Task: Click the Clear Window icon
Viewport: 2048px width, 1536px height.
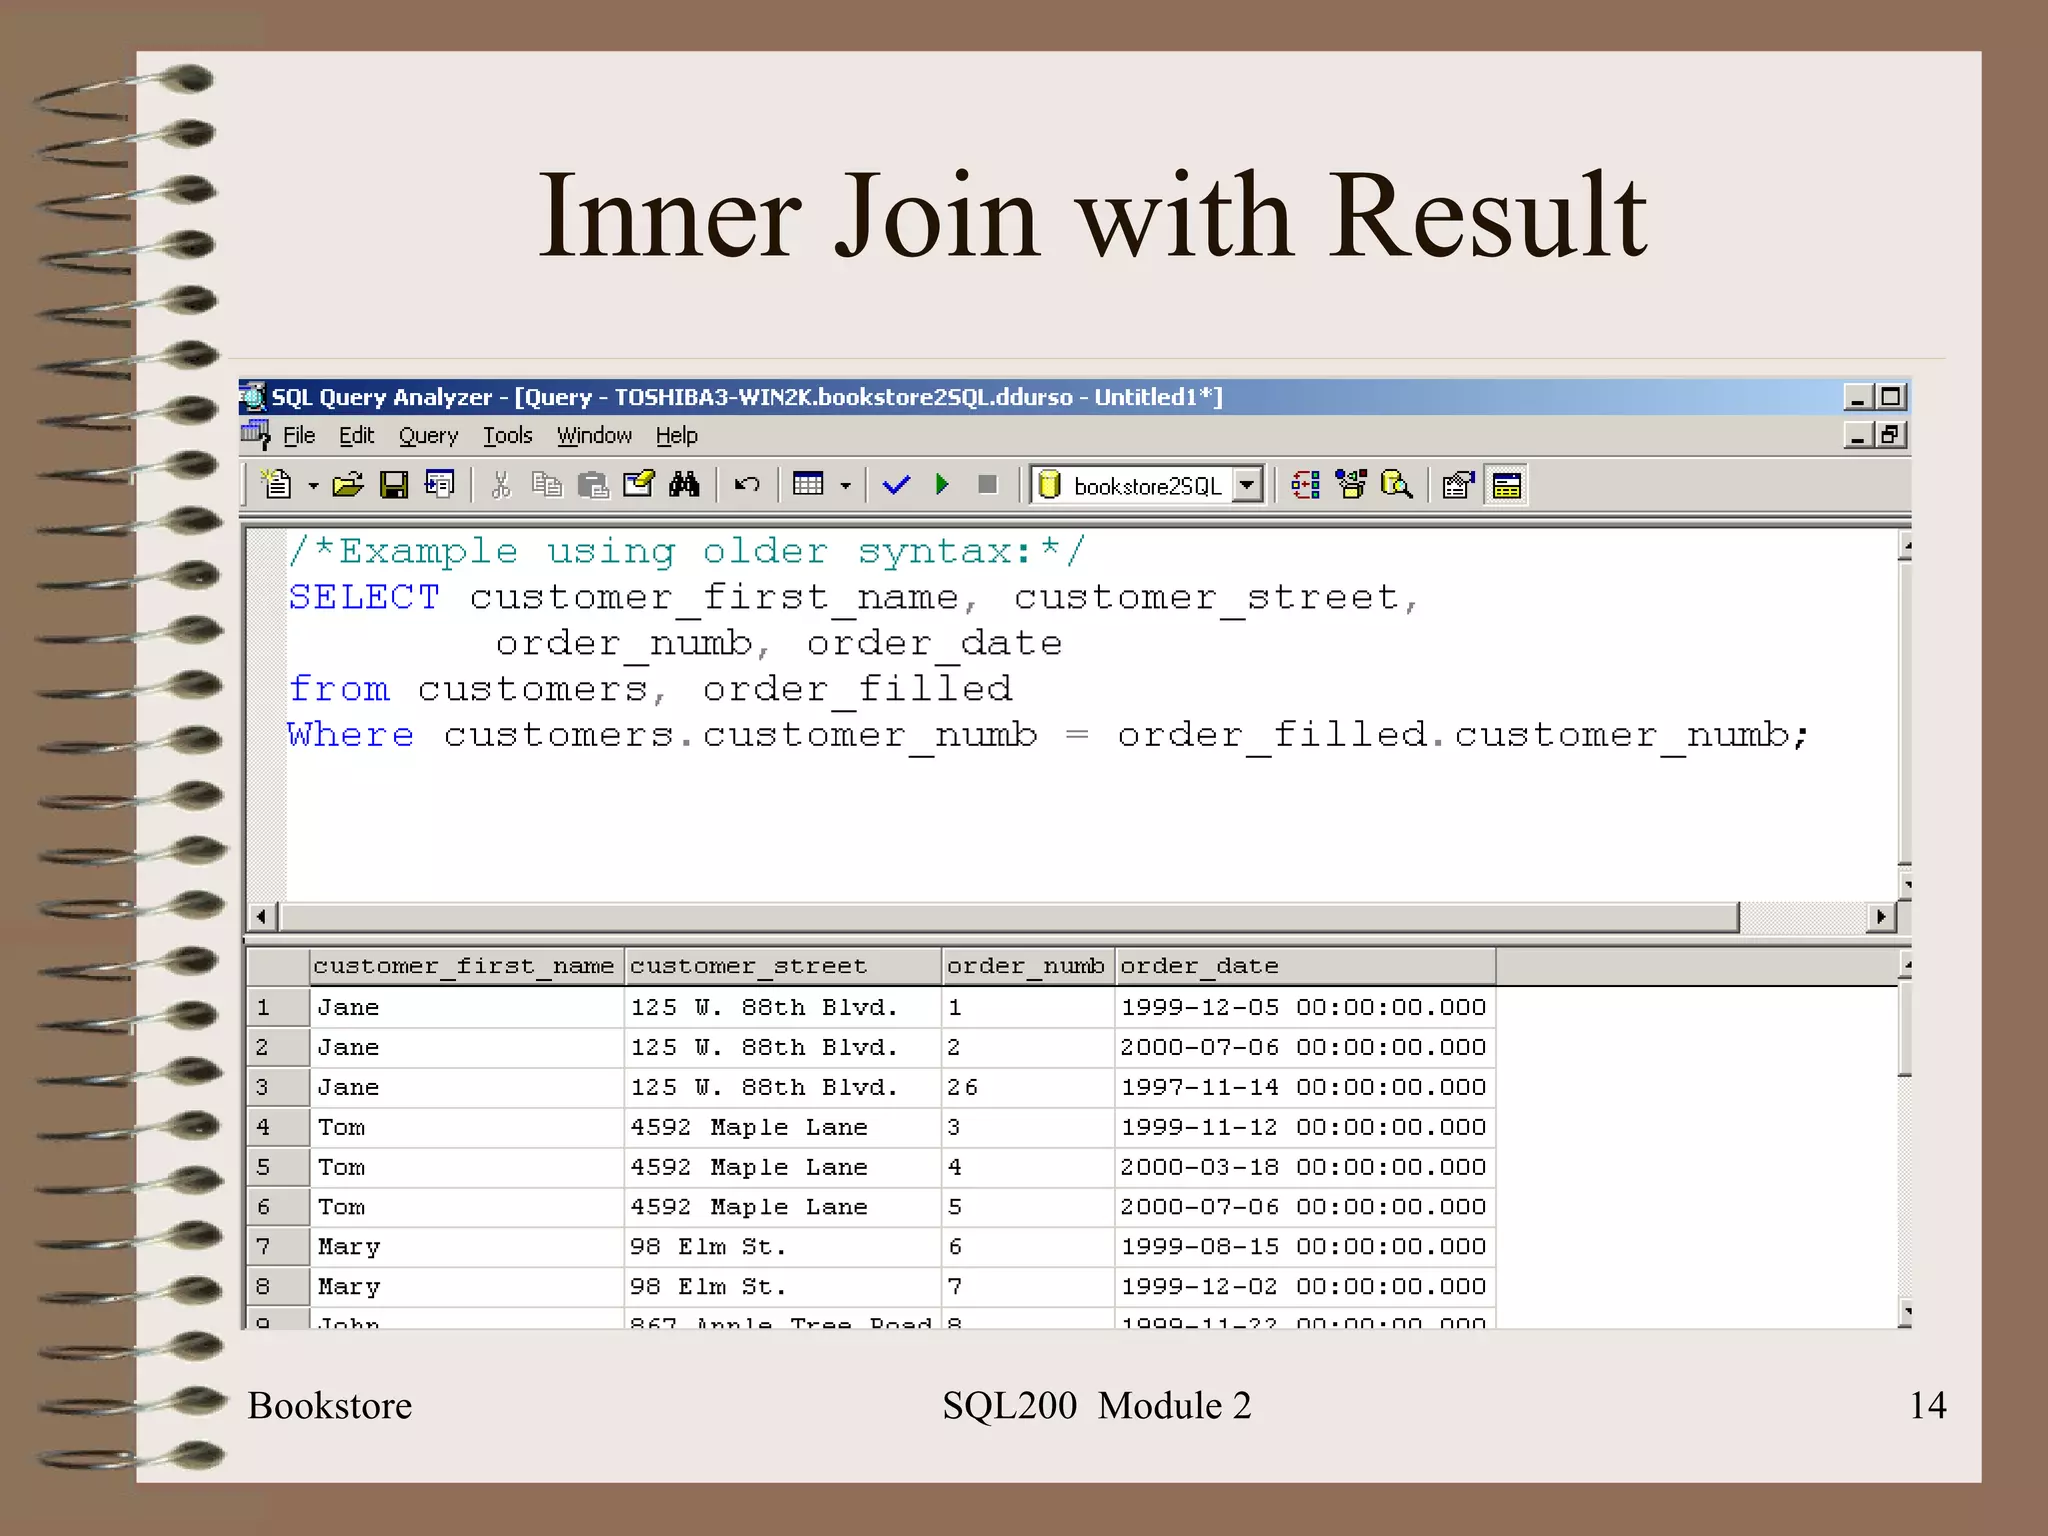Action: [638, 485]
